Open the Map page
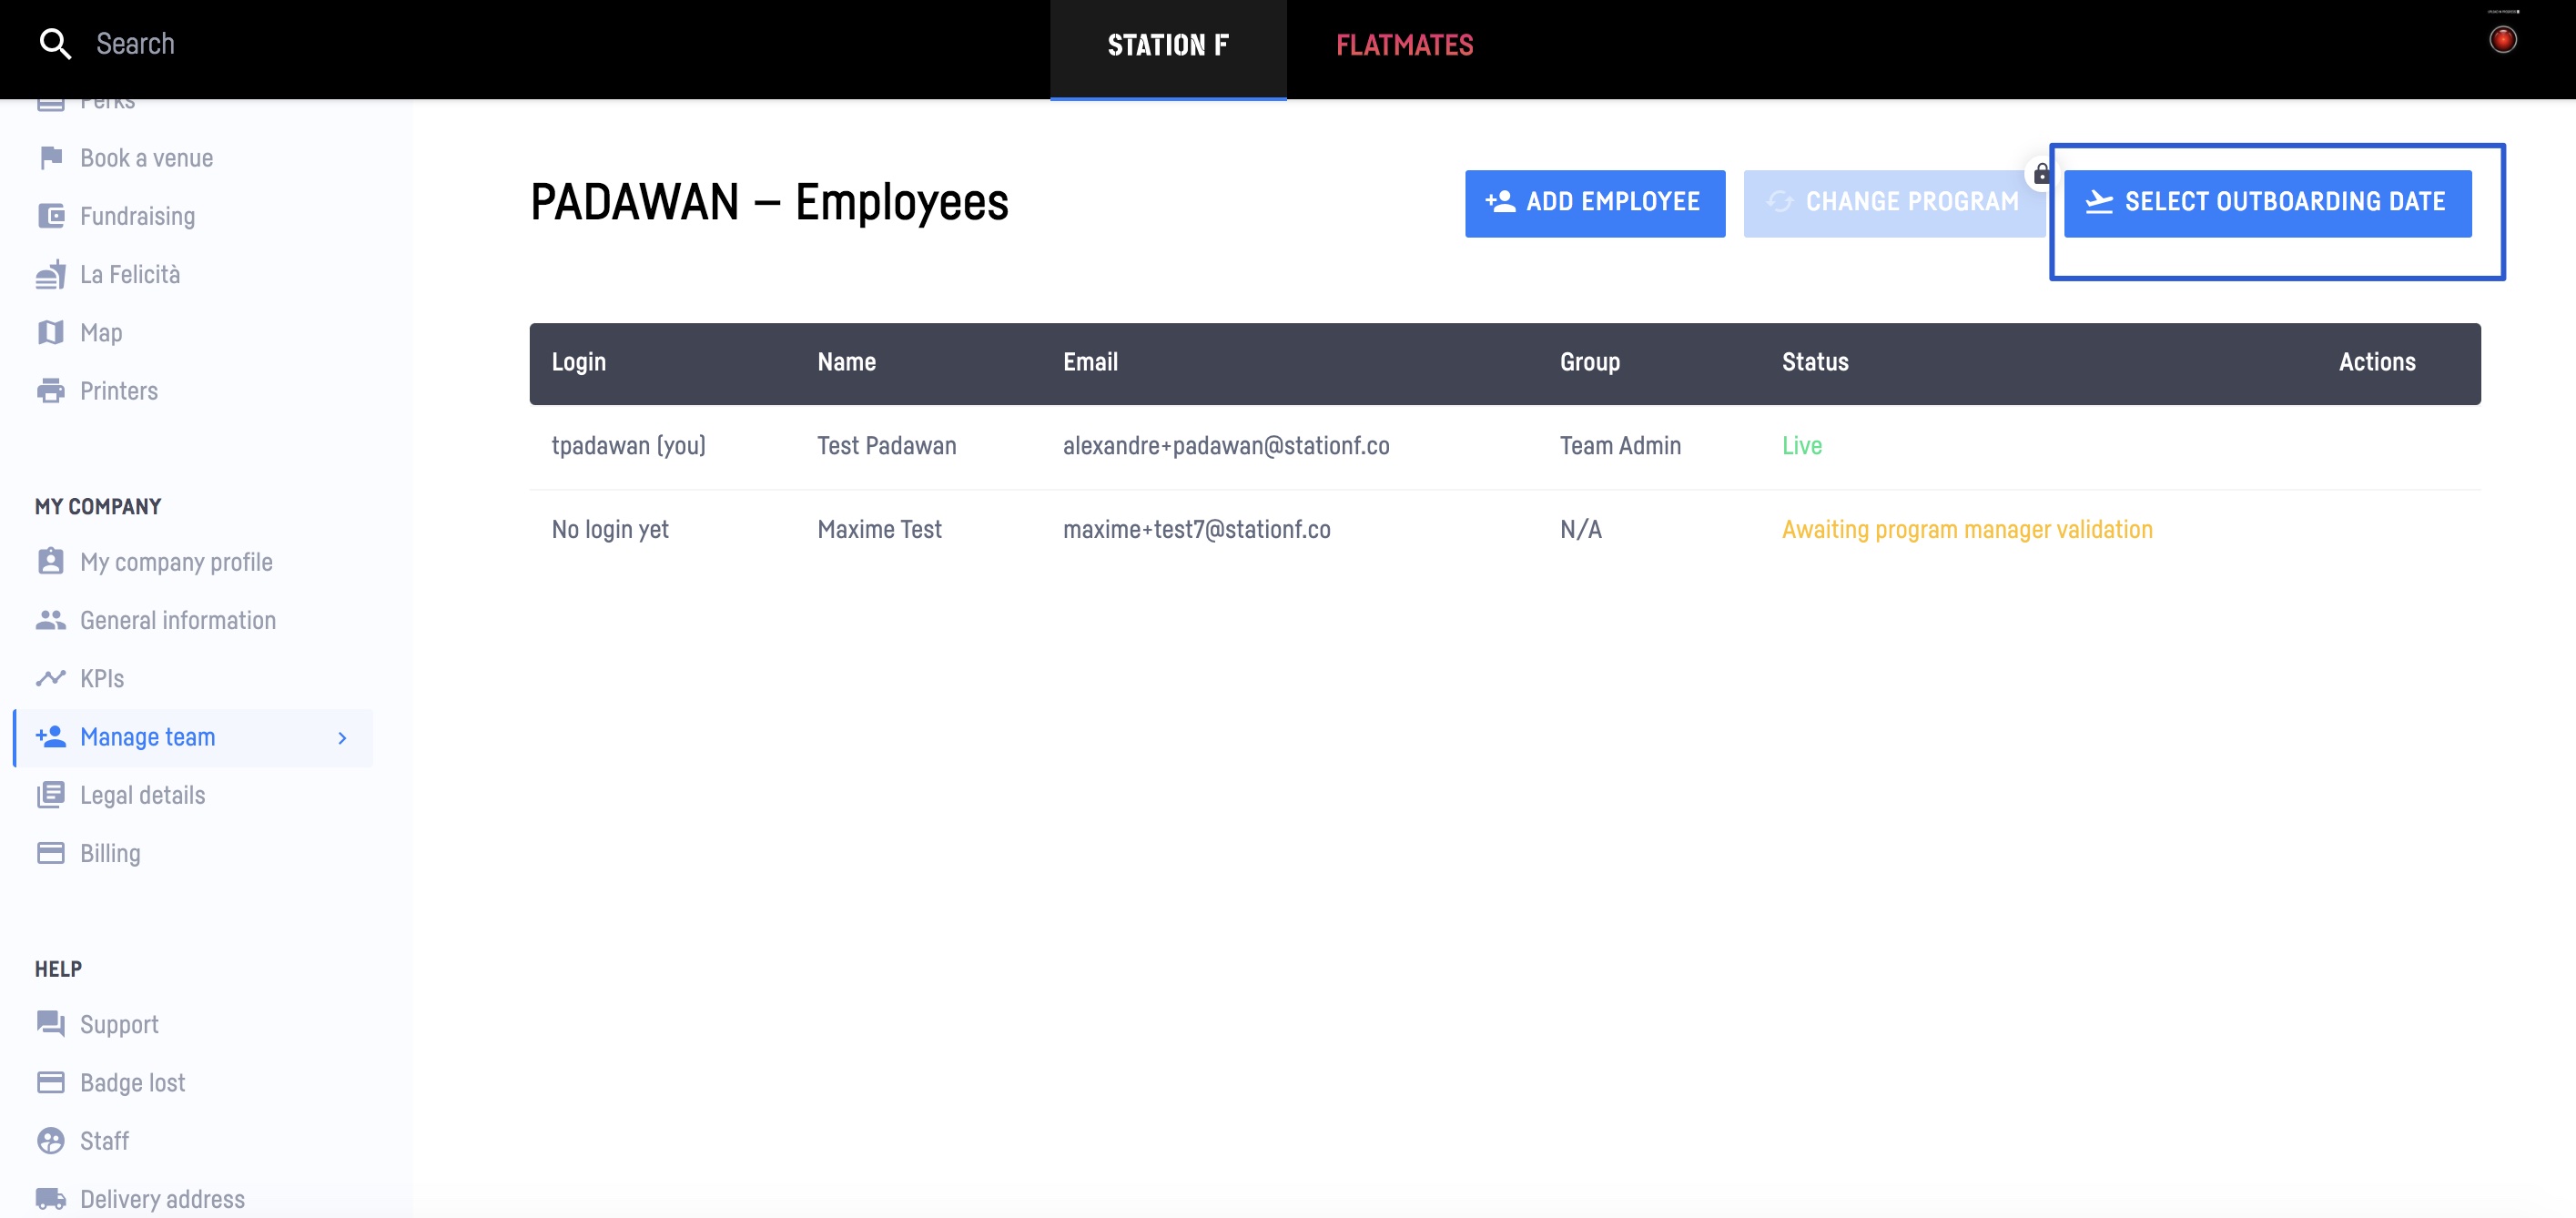Screen dimensions: 2576x1218 pyautogui.click(x=101, y=332)
